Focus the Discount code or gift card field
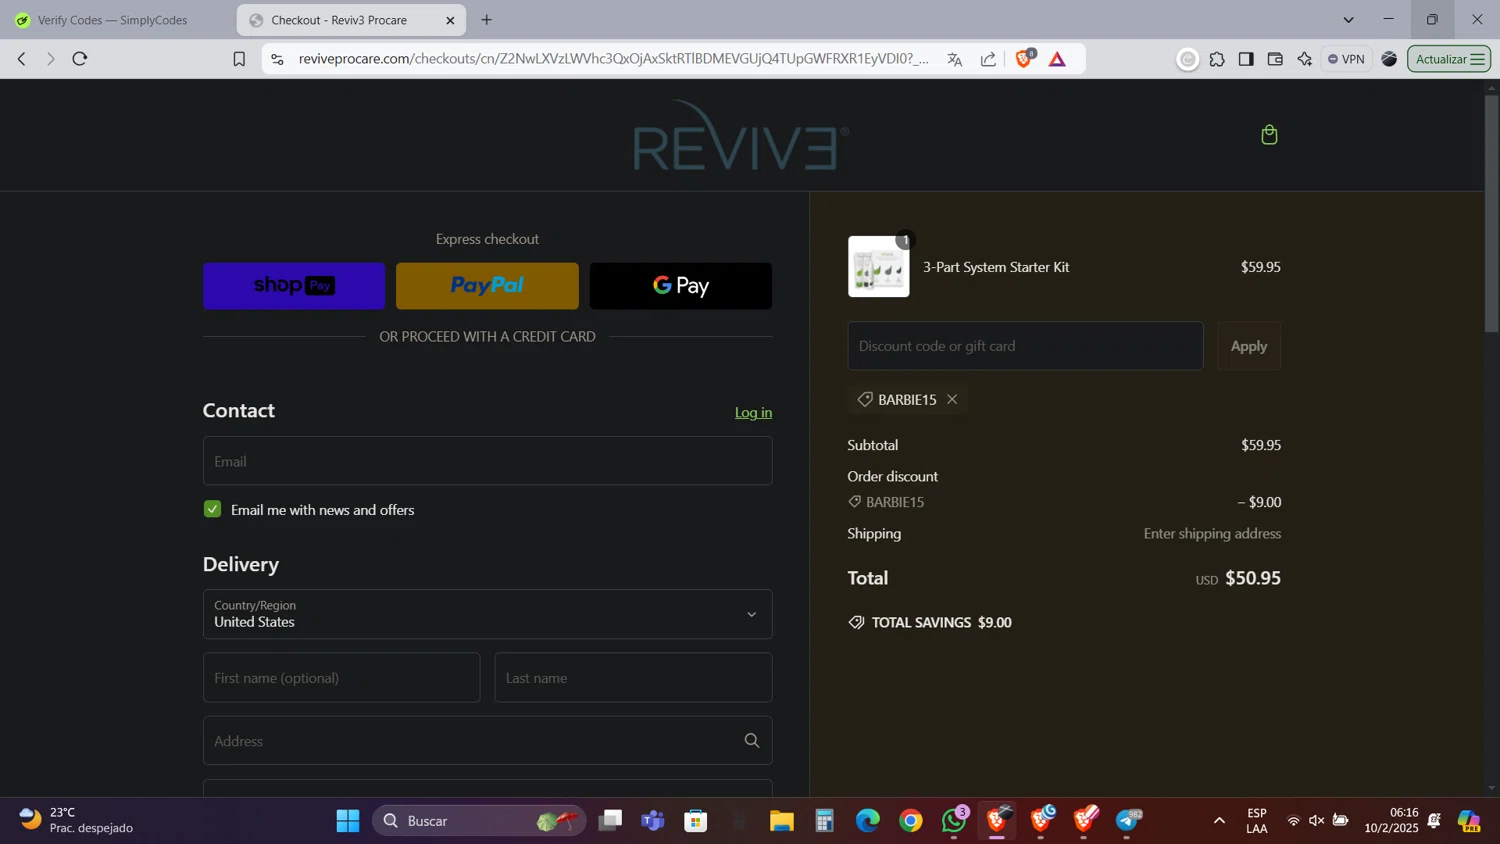The image size is (1500, 844). coord(1025,346)
